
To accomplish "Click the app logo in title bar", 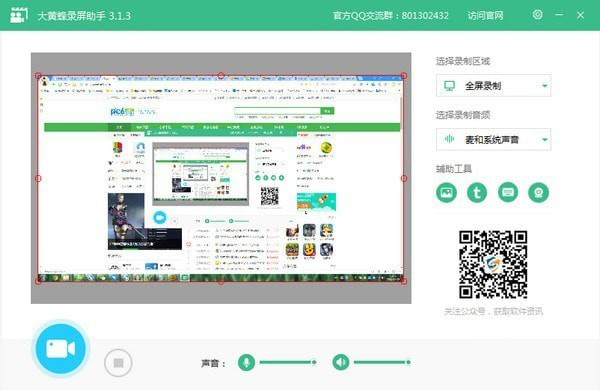I will coord(19,15).
